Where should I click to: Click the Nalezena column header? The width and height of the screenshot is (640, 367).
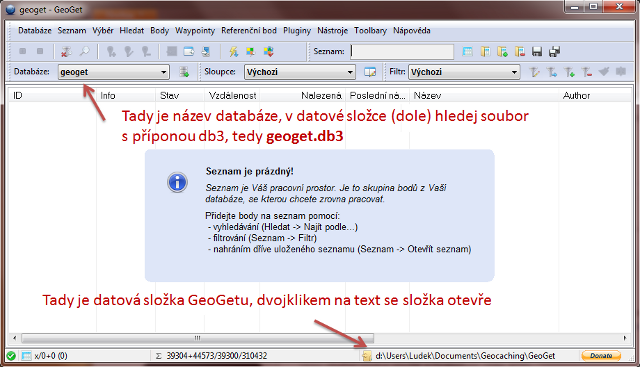click(x=302, y=96)
